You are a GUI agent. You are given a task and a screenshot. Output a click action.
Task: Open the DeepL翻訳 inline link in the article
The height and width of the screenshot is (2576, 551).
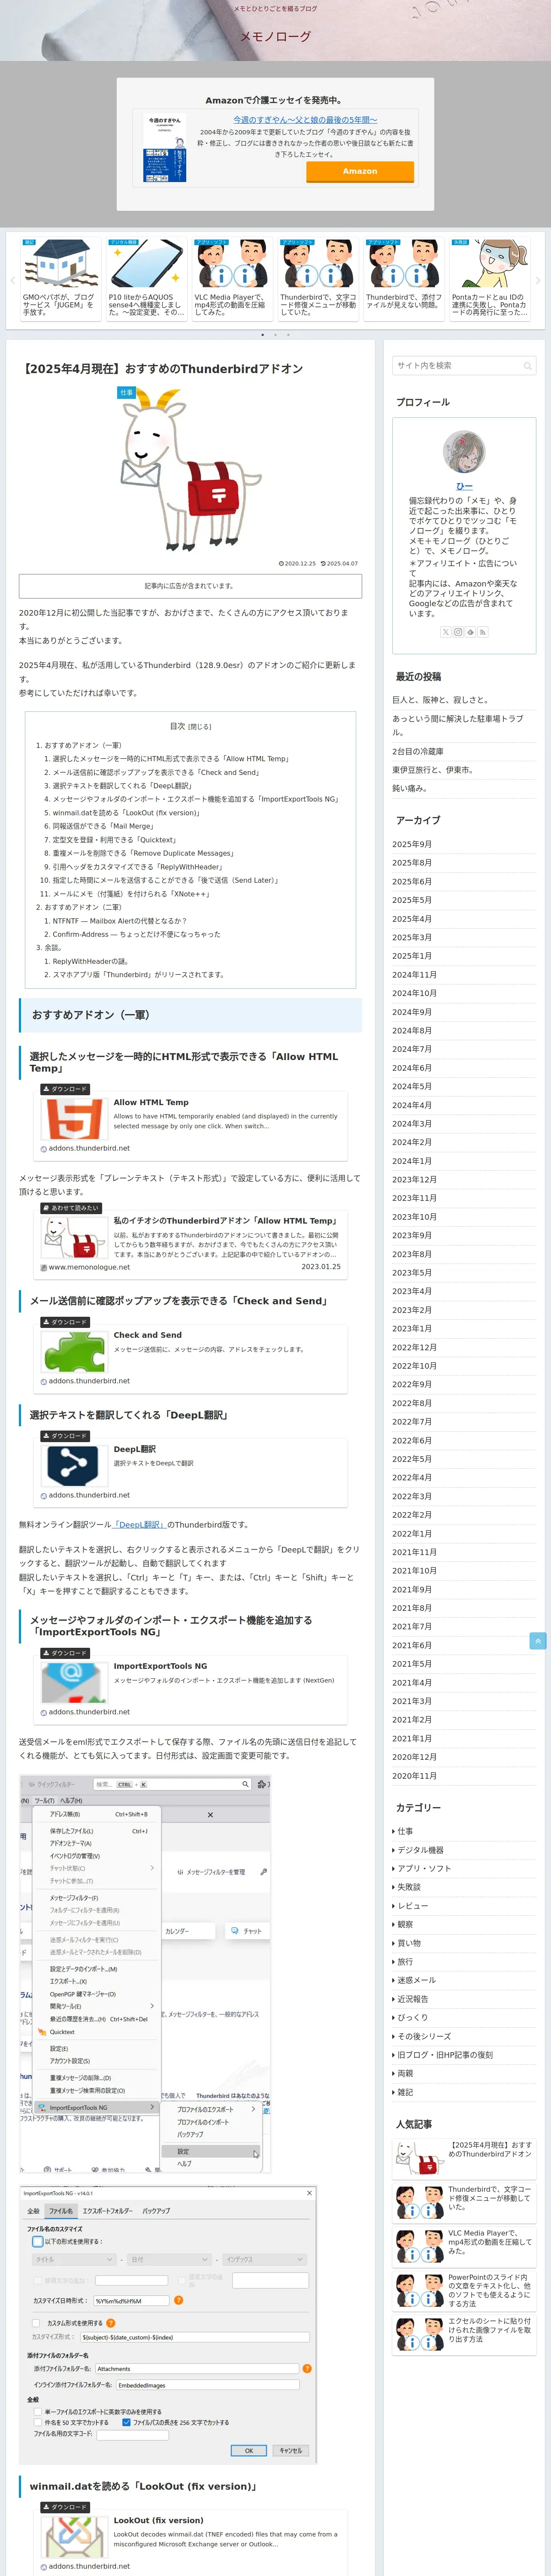click(x=140, y=1525)
